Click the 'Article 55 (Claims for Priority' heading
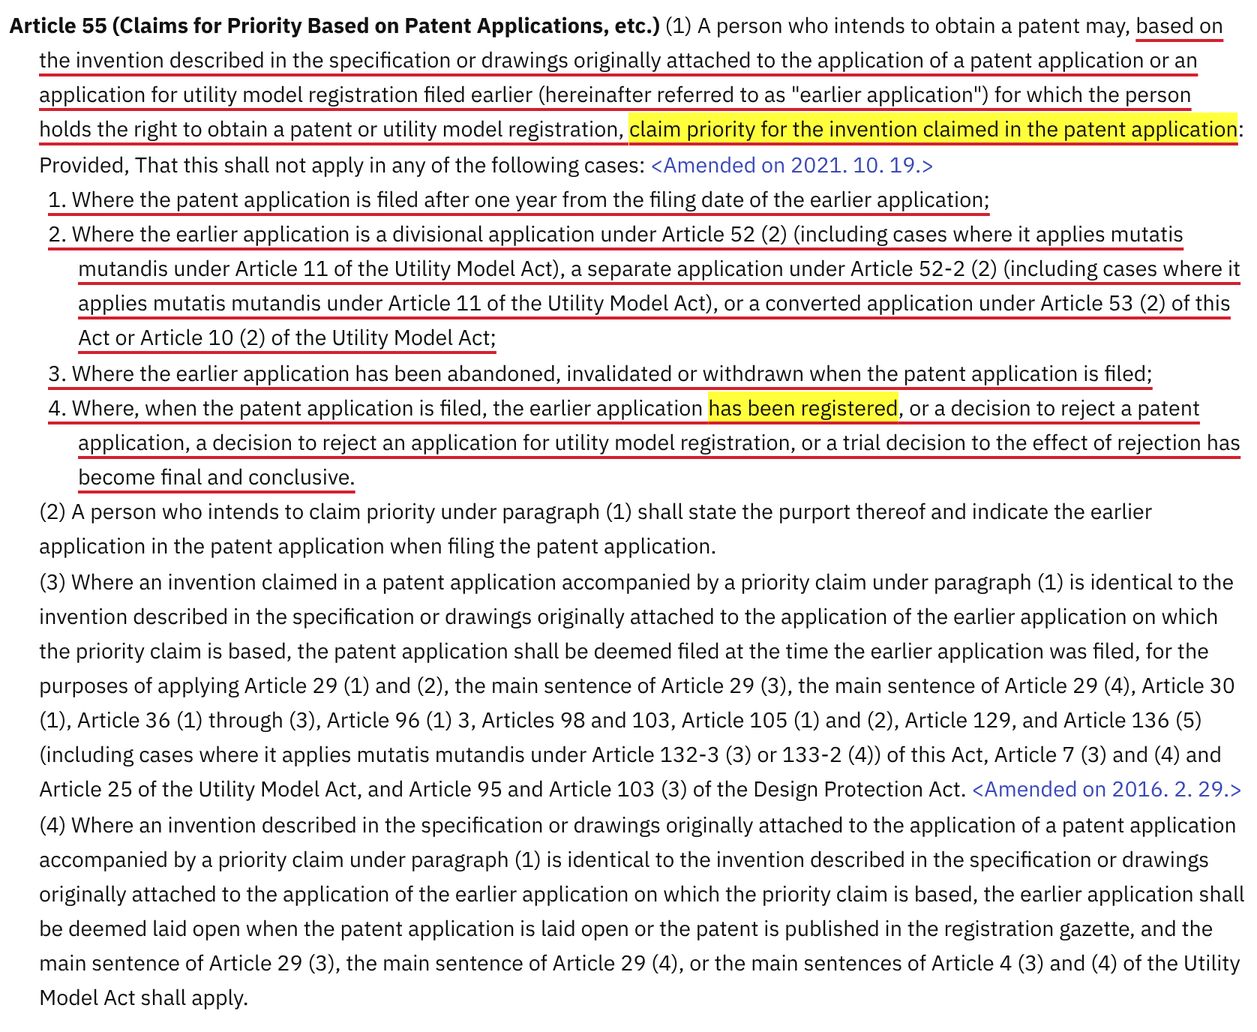Image resolution: width=1257 pixels, height=1032 pixels. (335, 25)
